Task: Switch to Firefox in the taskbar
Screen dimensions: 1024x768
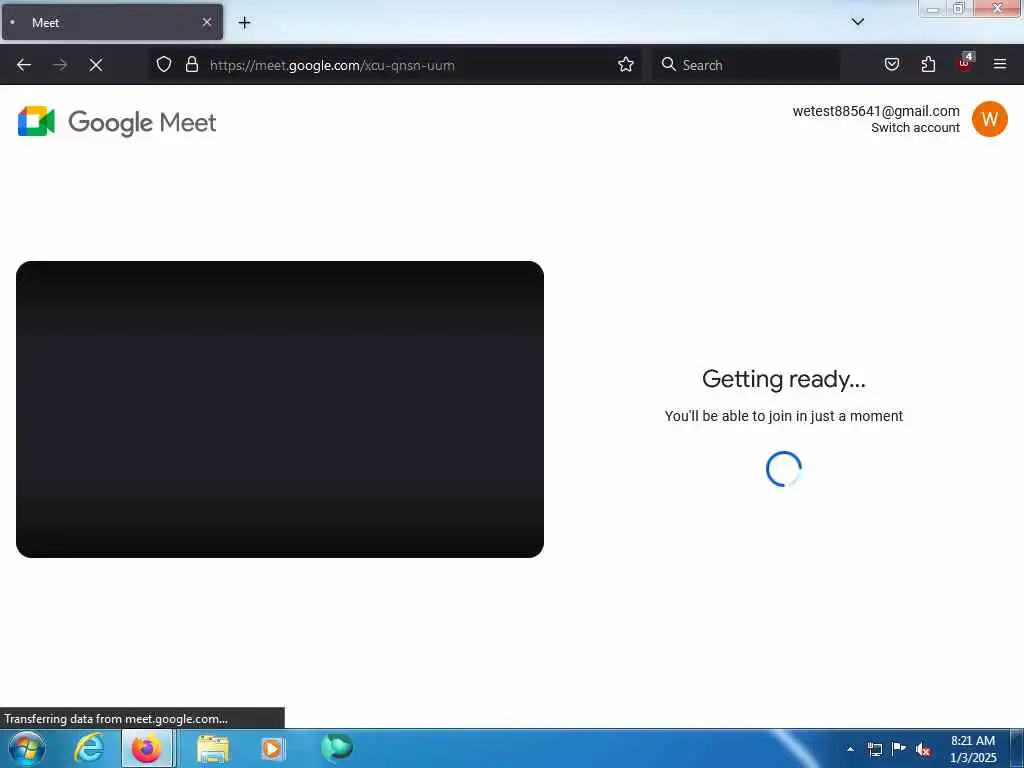Action: point(147,748)
